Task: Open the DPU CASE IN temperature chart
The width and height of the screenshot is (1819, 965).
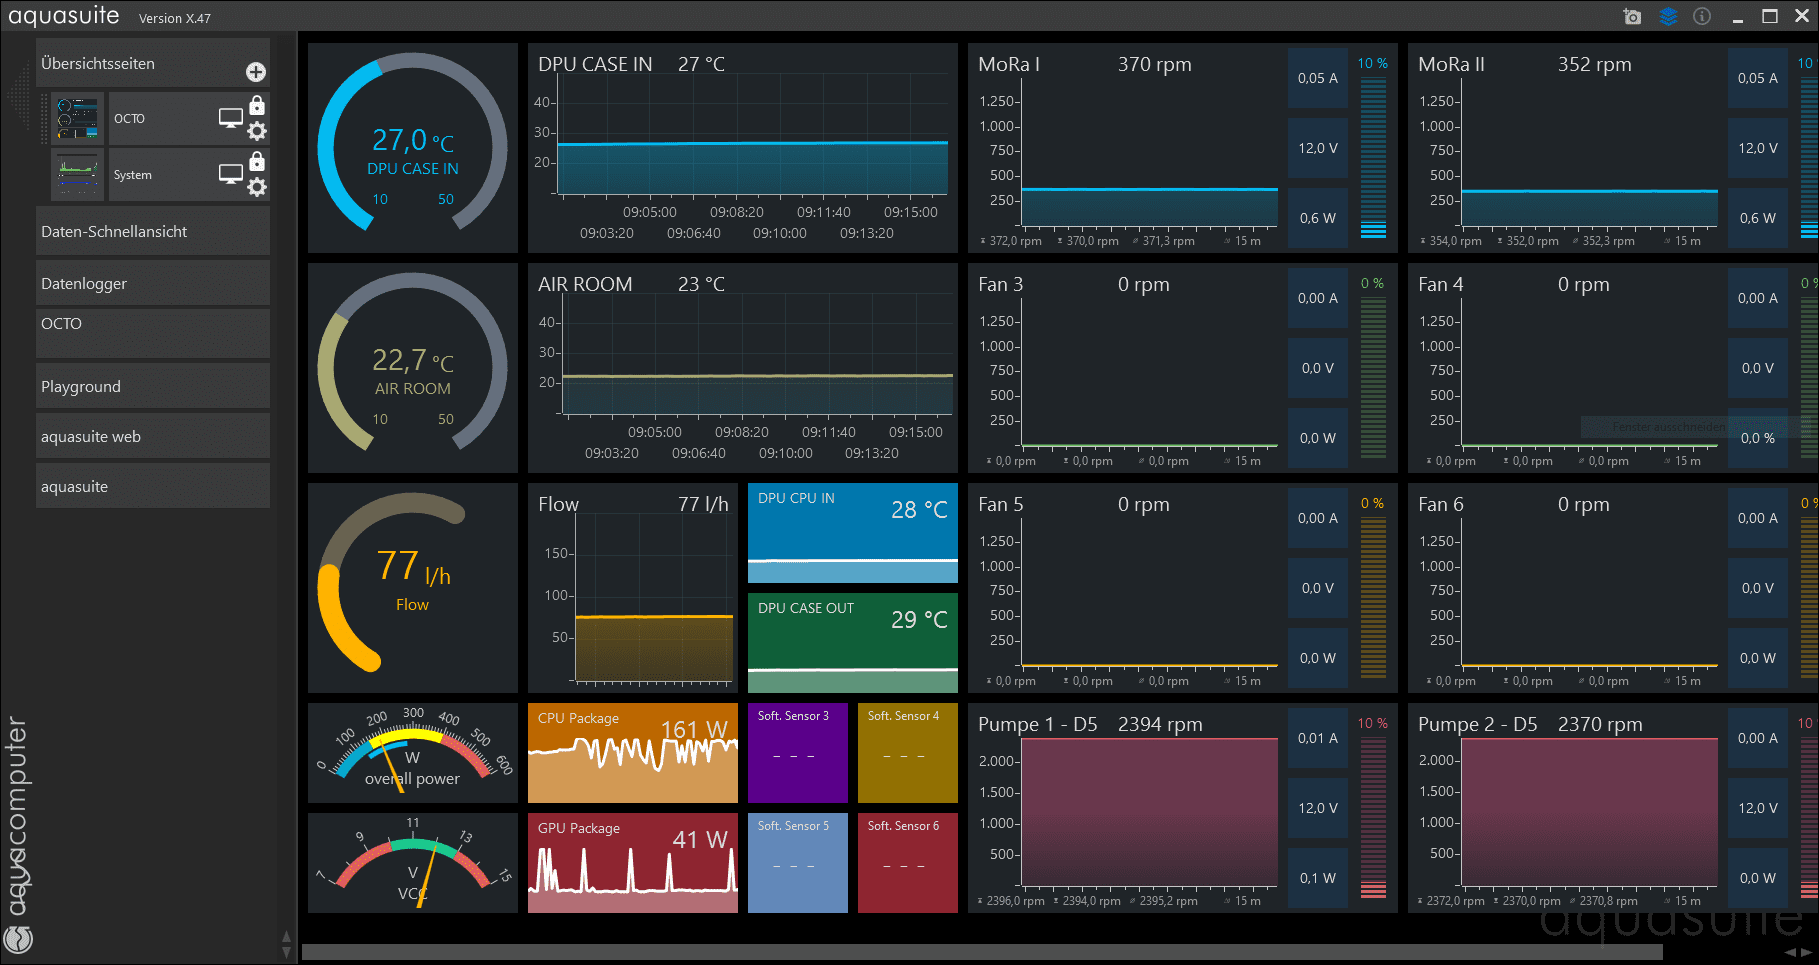Action: pyautogui.click(x=743, y=148)
